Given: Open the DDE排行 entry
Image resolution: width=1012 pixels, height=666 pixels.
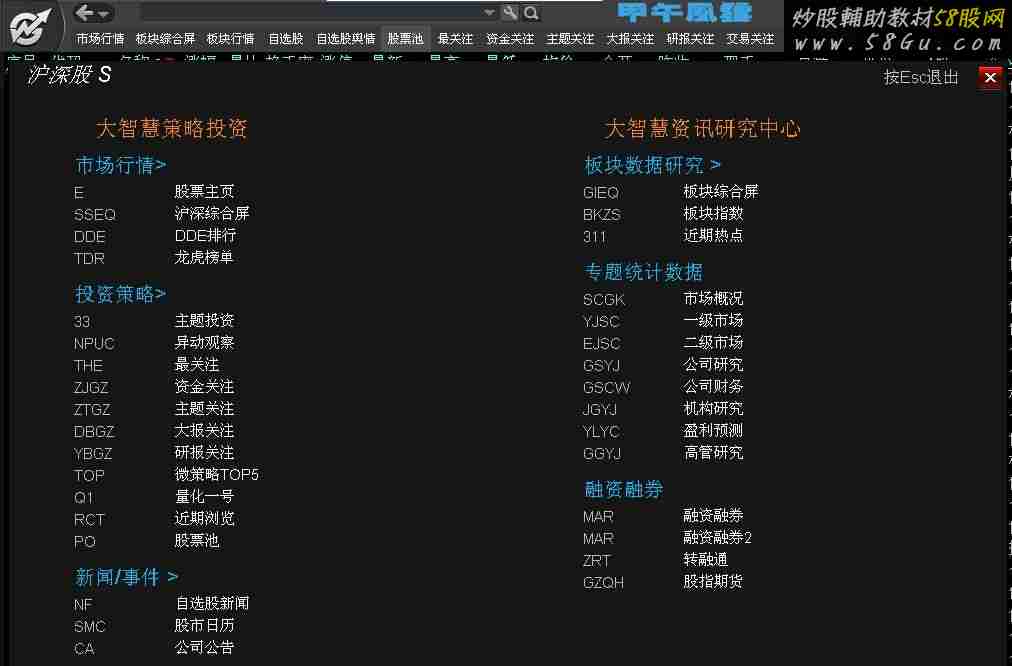Looking at the screenshot, I should [x=205, y=236].
